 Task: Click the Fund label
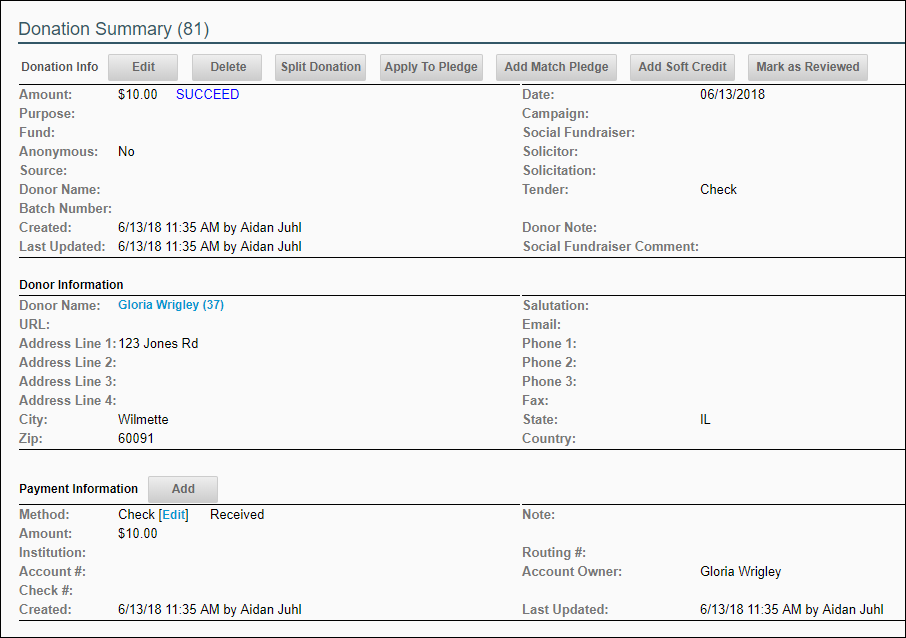(37, 132)
